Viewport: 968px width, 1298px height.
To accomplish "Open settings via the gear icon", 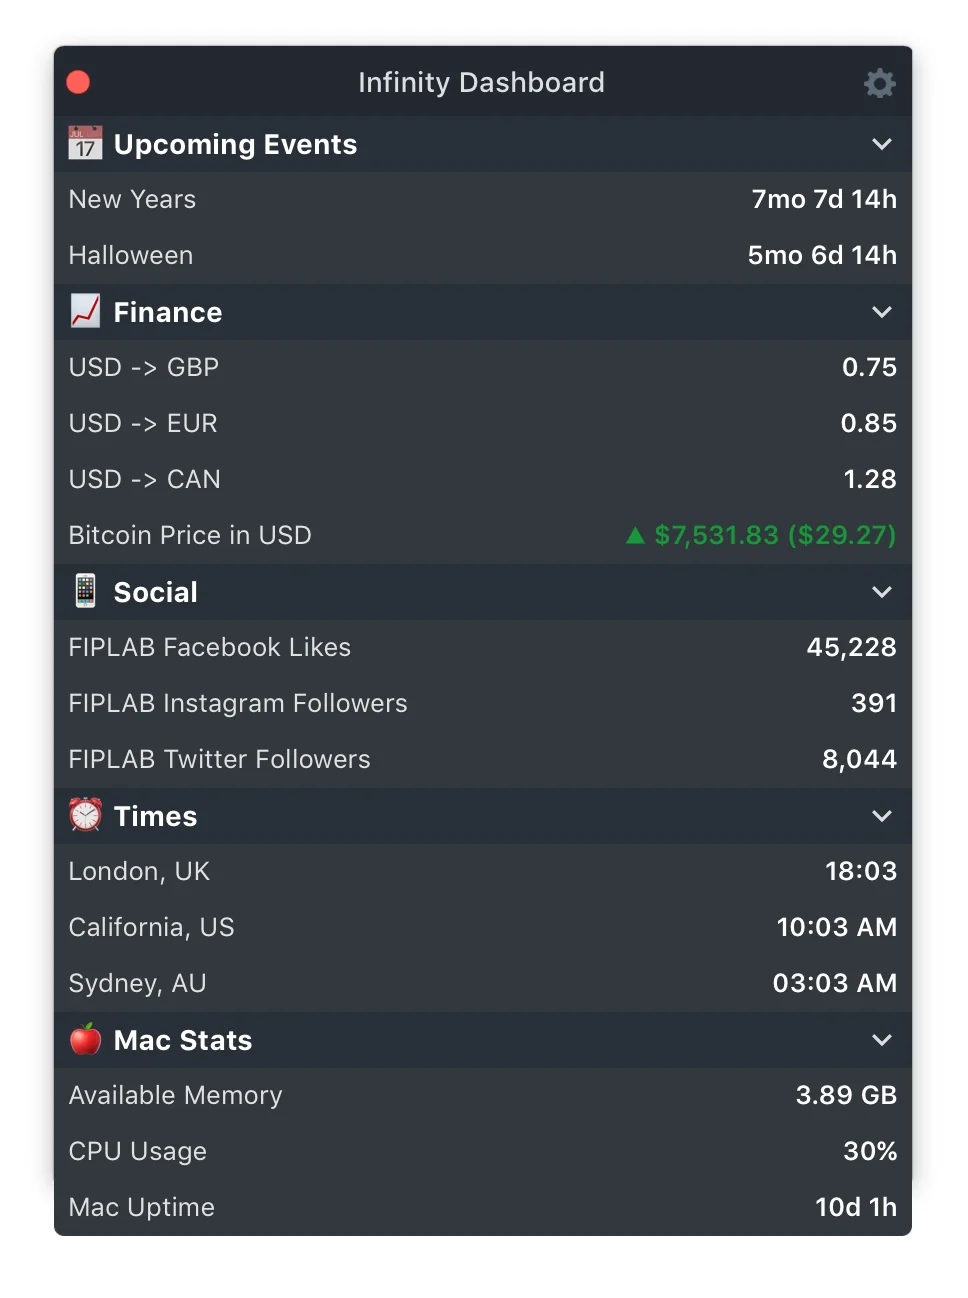I will 879,83.
